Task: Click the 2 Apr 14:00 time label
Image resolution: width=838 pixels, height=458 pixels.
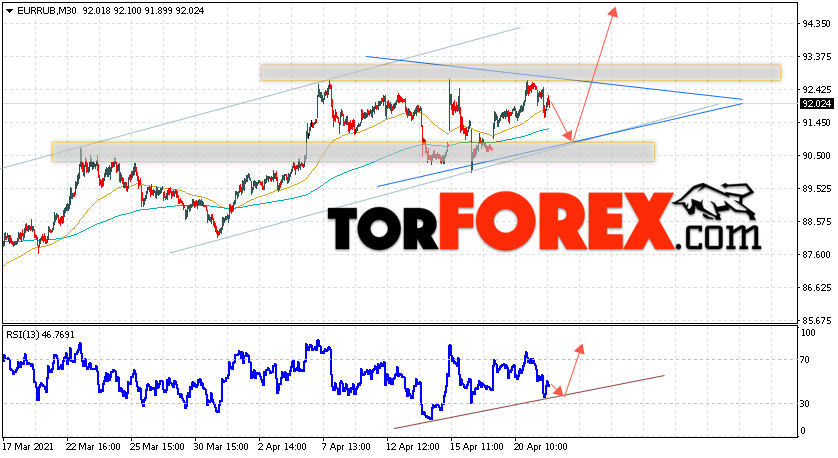Action: click(282, 446)
